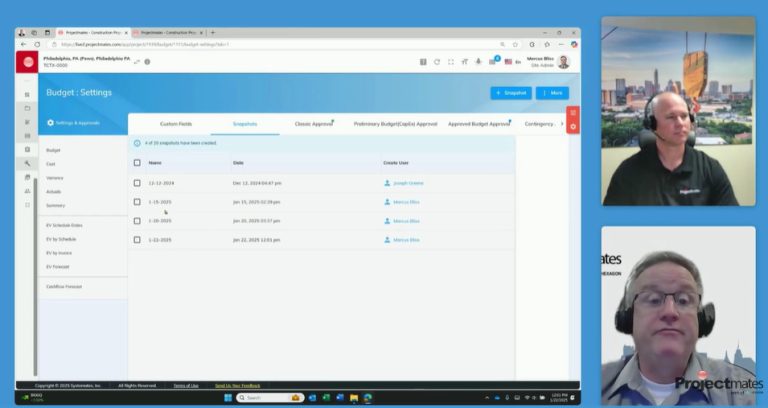Check the 1-15-2025 snapshot checkbox
This screenshot has width=768, height=408.
click(137, 202)
